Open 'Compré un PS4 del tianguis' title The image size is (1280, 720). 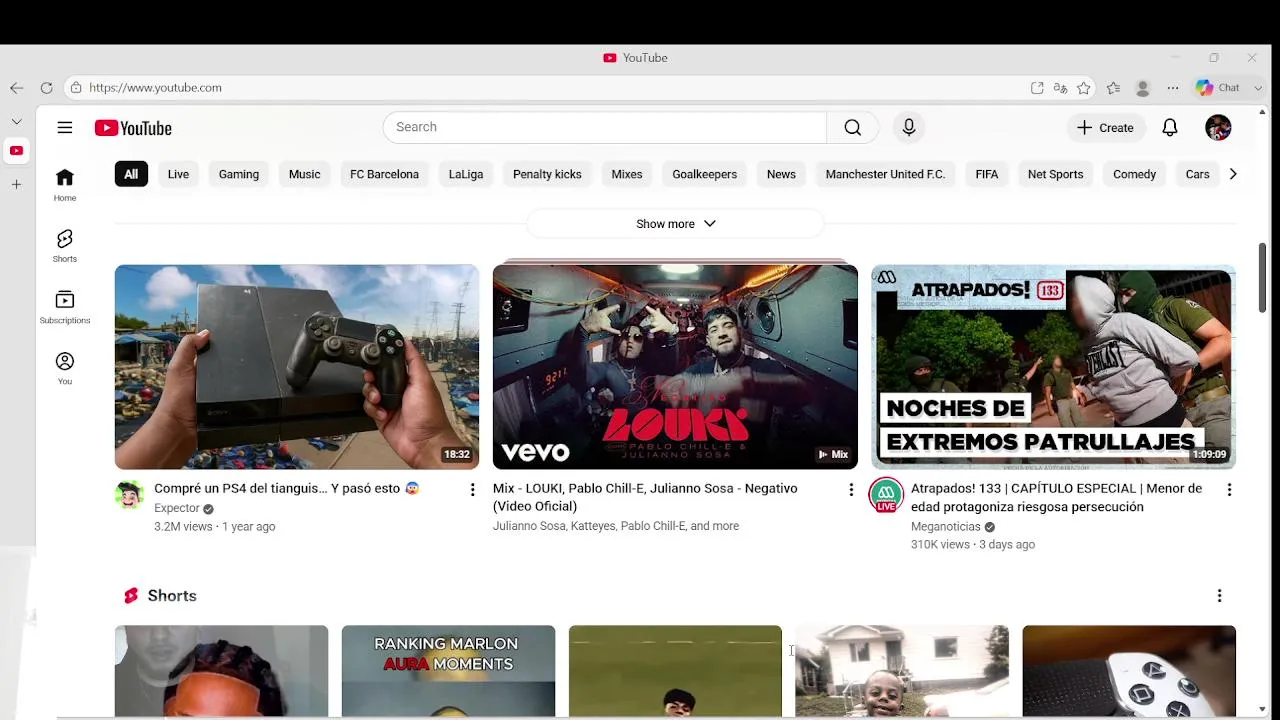pyautogui.click(x=286, y=489)
